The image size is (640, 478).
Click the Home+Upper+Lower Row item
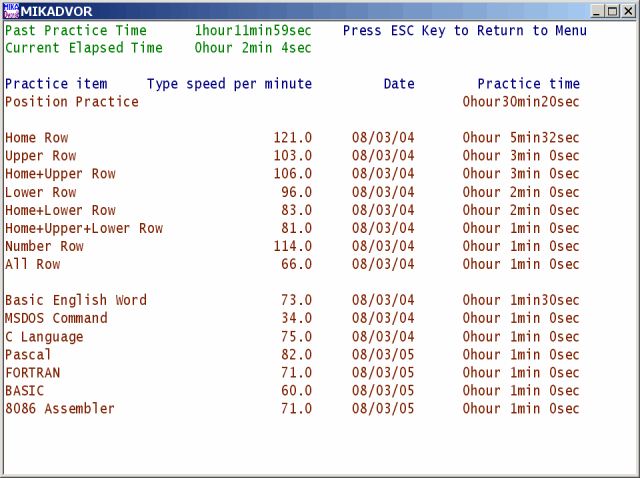coord(292,228)
